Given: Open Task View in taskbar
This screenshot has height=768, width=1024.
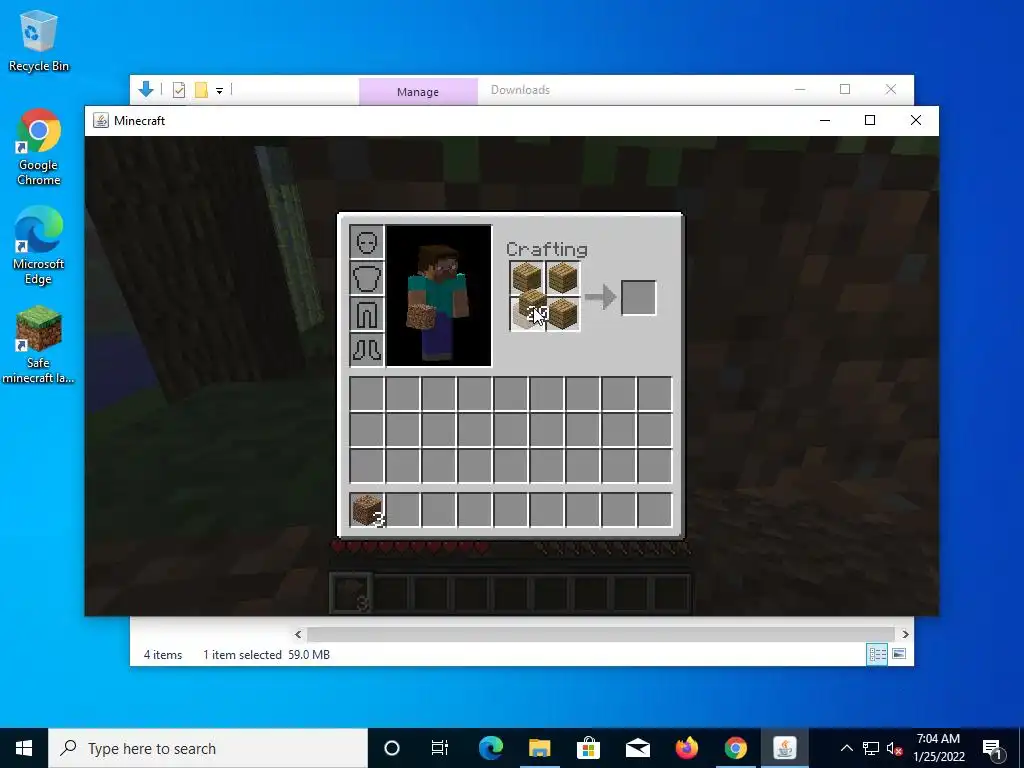Looking at the screenshot, I should click(x=440, y=748).
